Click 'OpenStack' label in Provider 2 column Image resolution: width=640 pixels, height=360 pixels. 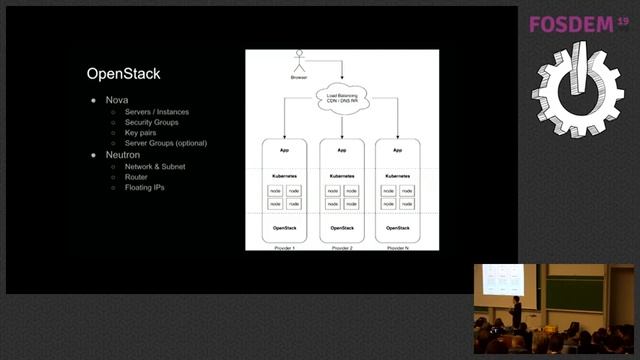(342, 228)
